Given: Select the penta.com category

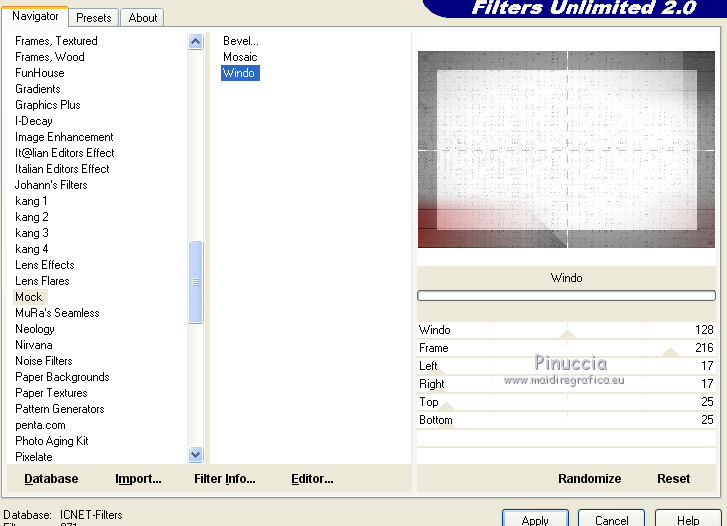Looking at the screenshot, I should [x=40, y=425].
